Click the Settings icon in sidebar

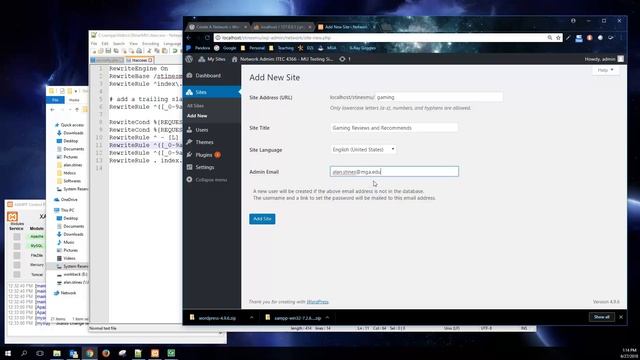(x=189, y=167)
